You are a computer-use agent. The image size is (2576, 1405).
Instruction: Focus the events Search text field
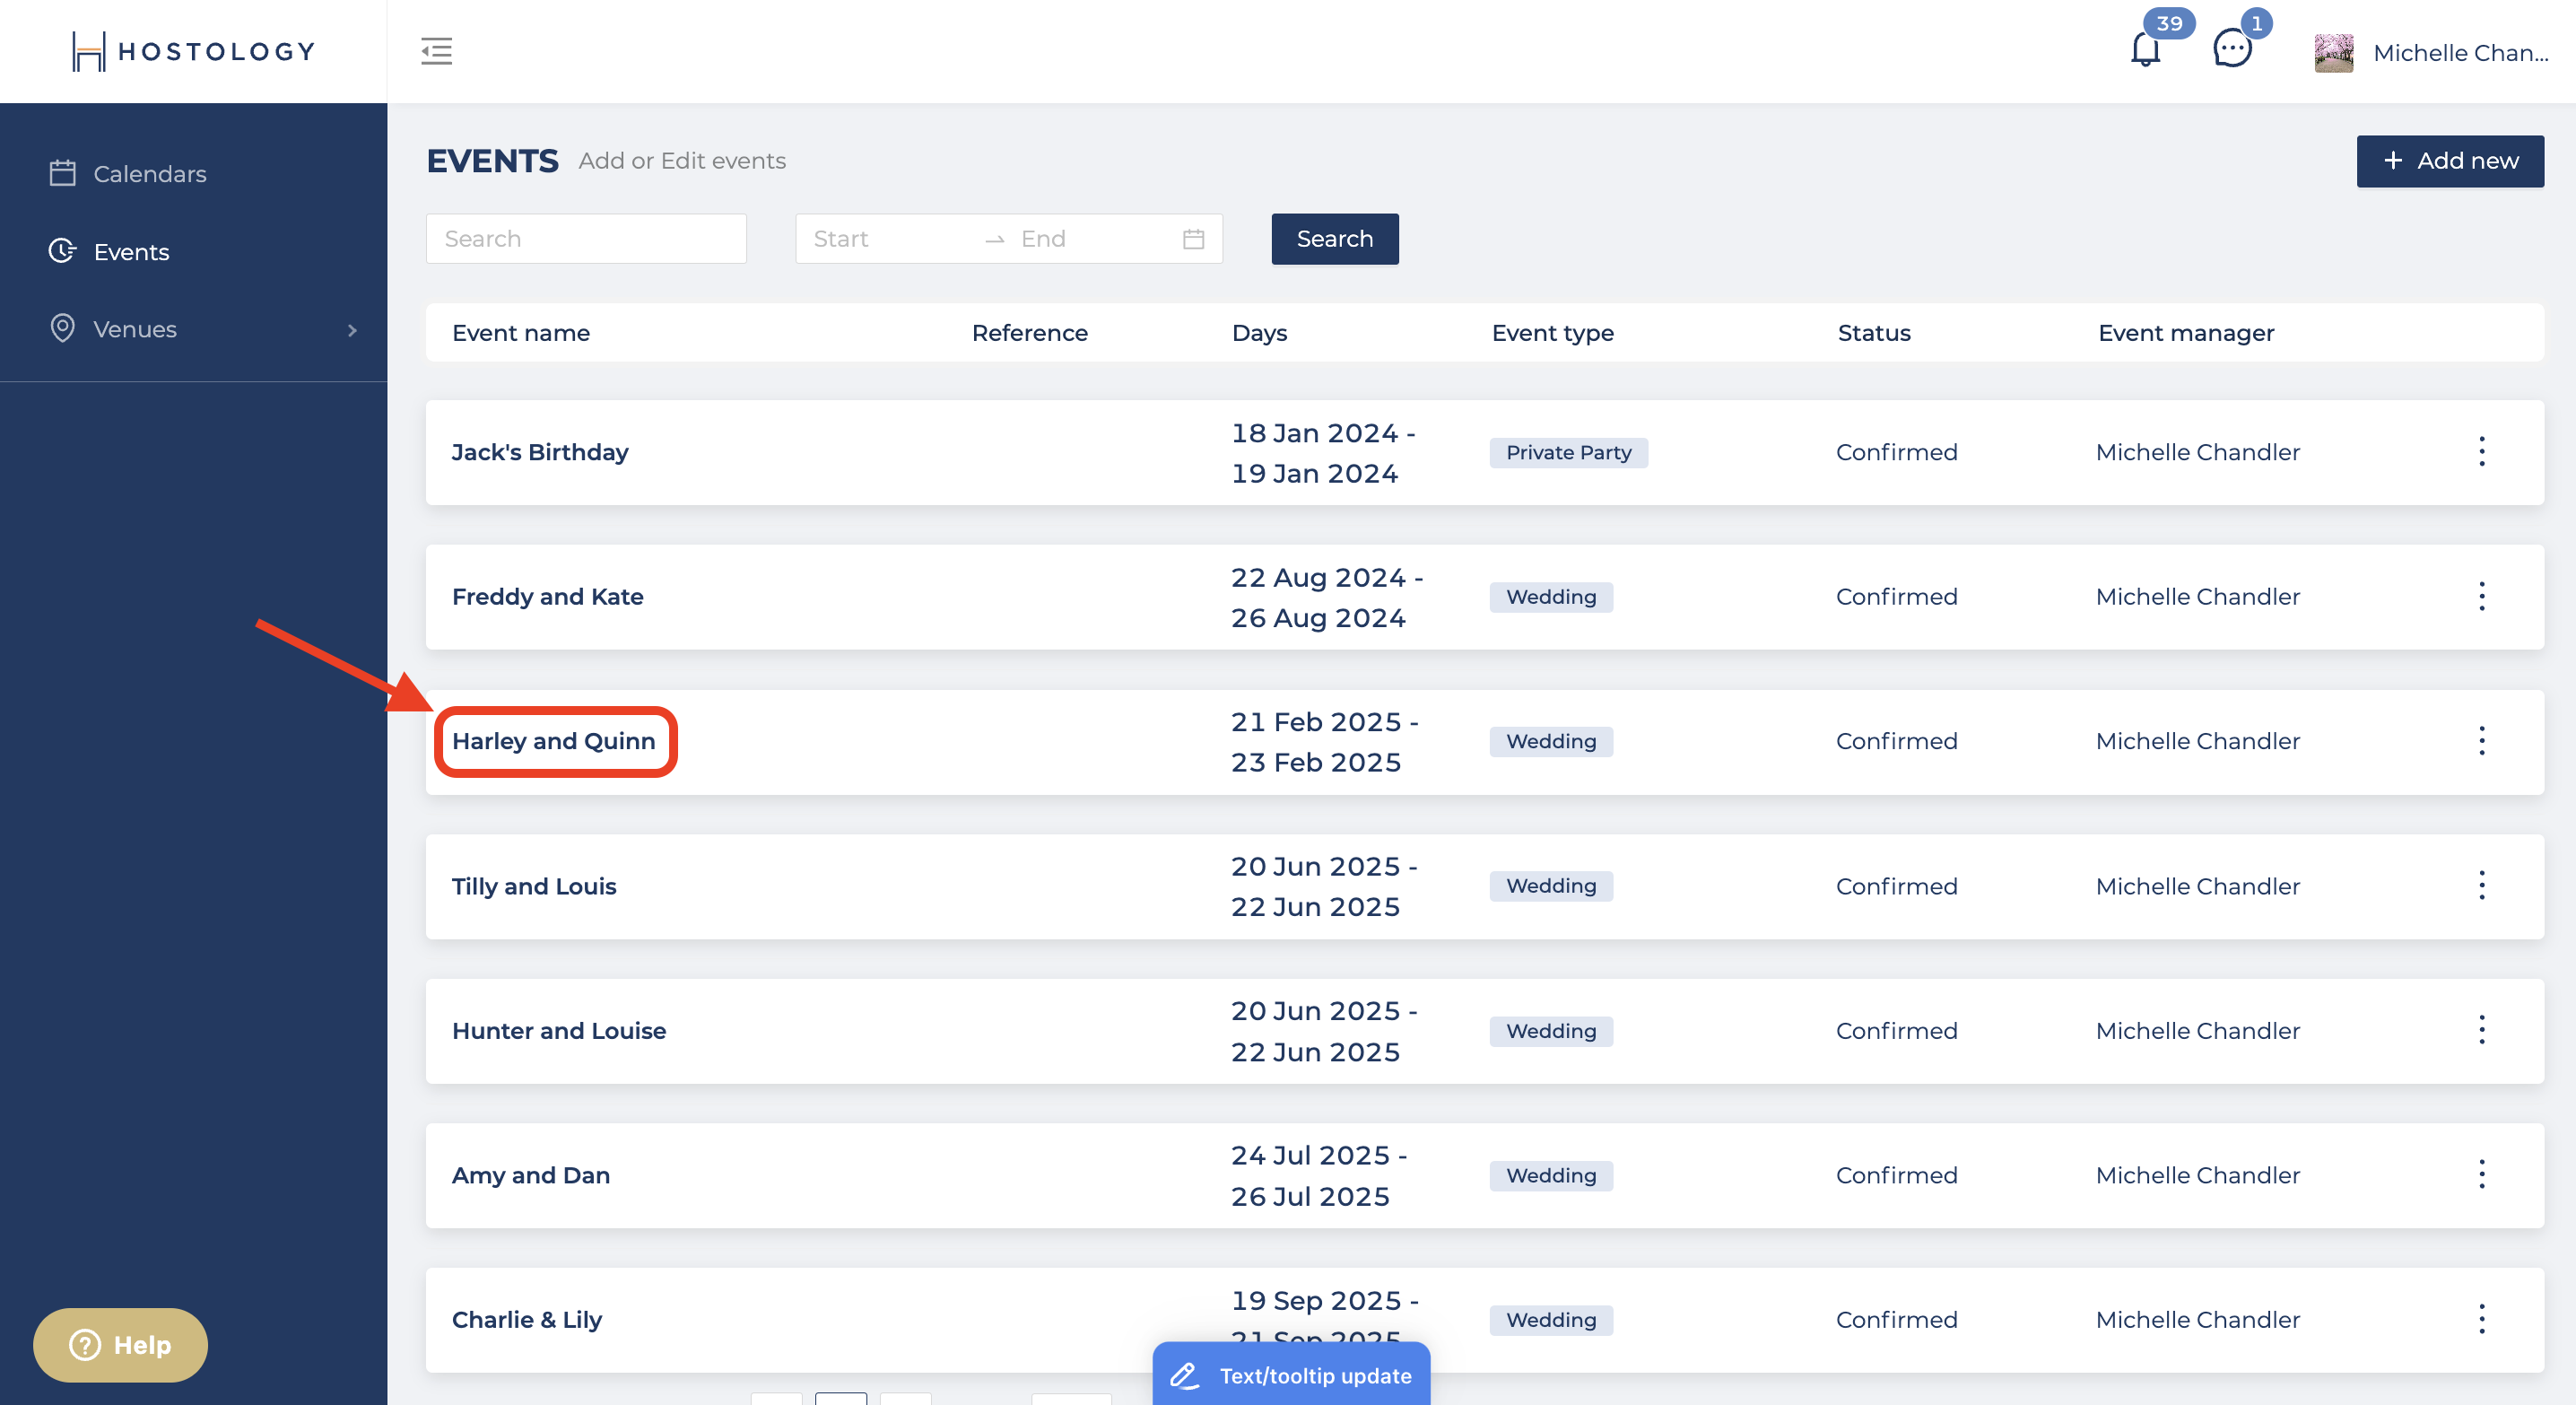[x=586, y=238]
